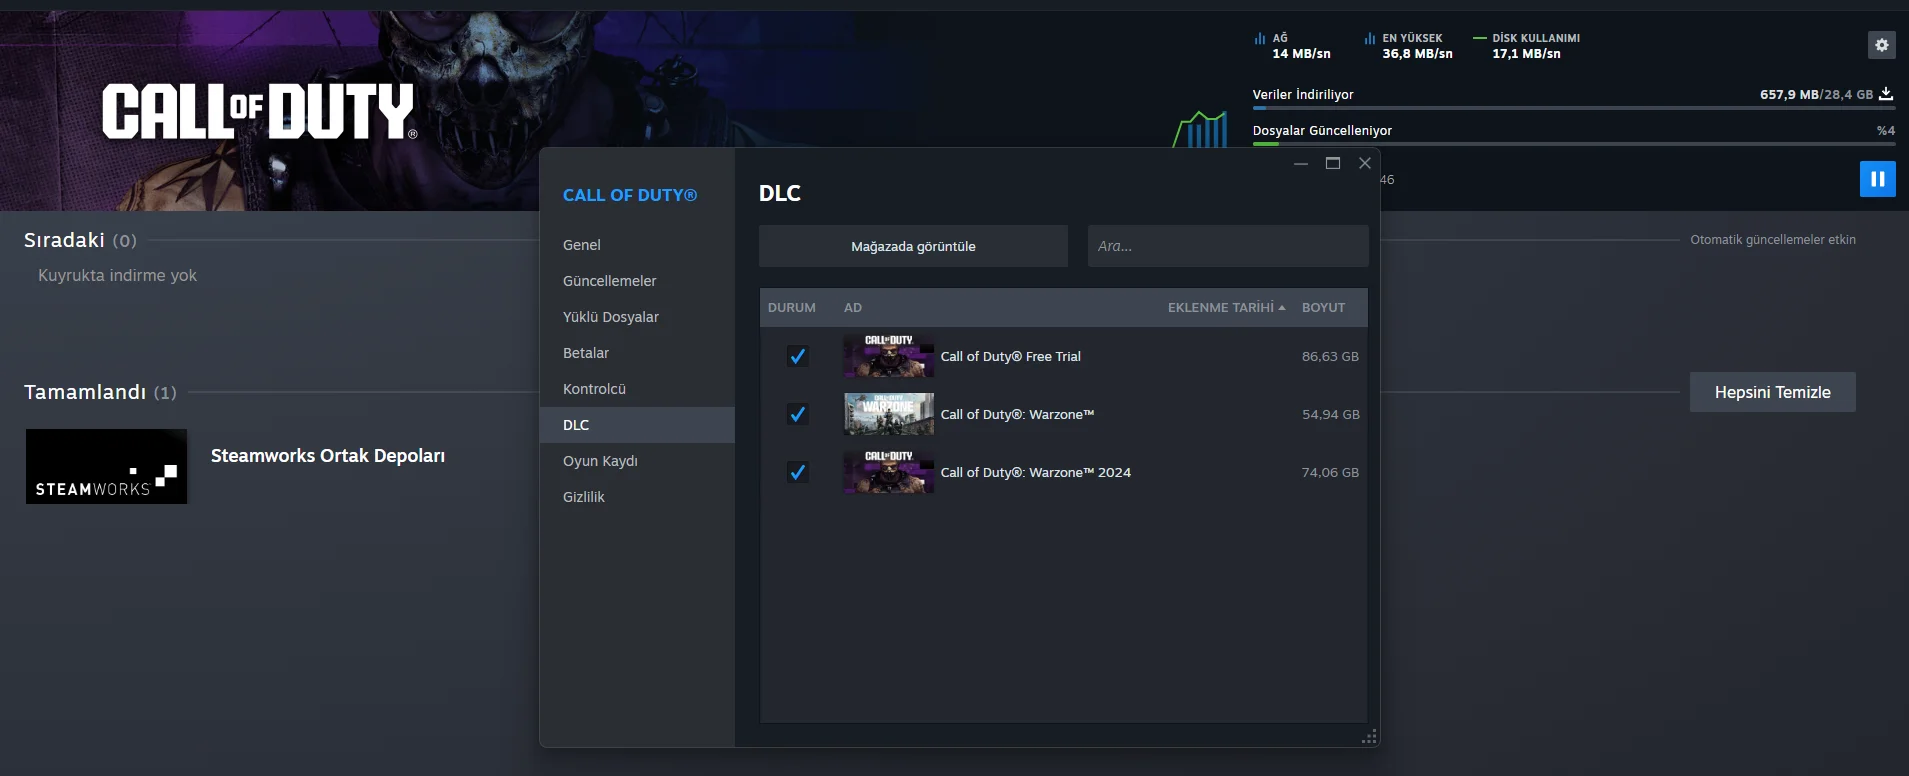The height and width of the screenshot is (776, 1909).
Task: Open the Gizlilik properties tab
Action: point(637,497)
